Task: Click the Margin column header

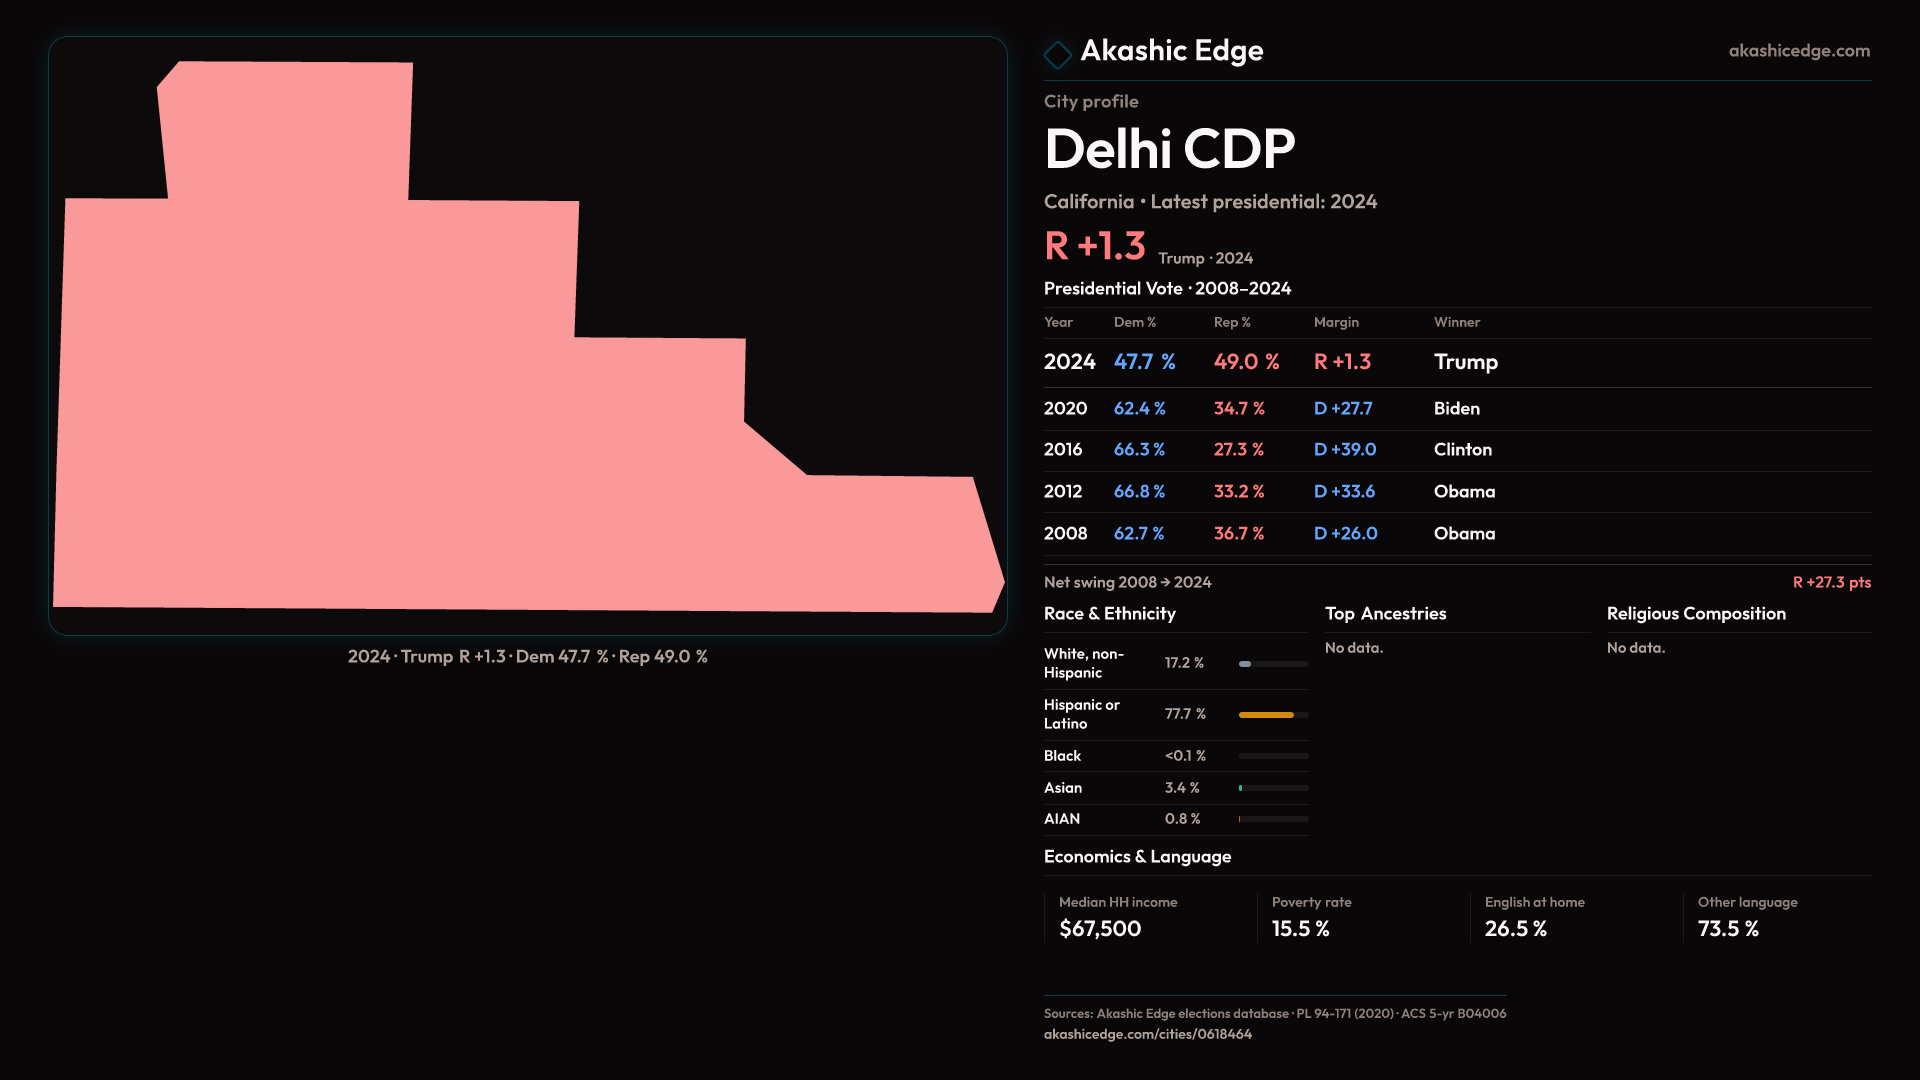Action: [x=1336, y=322]
